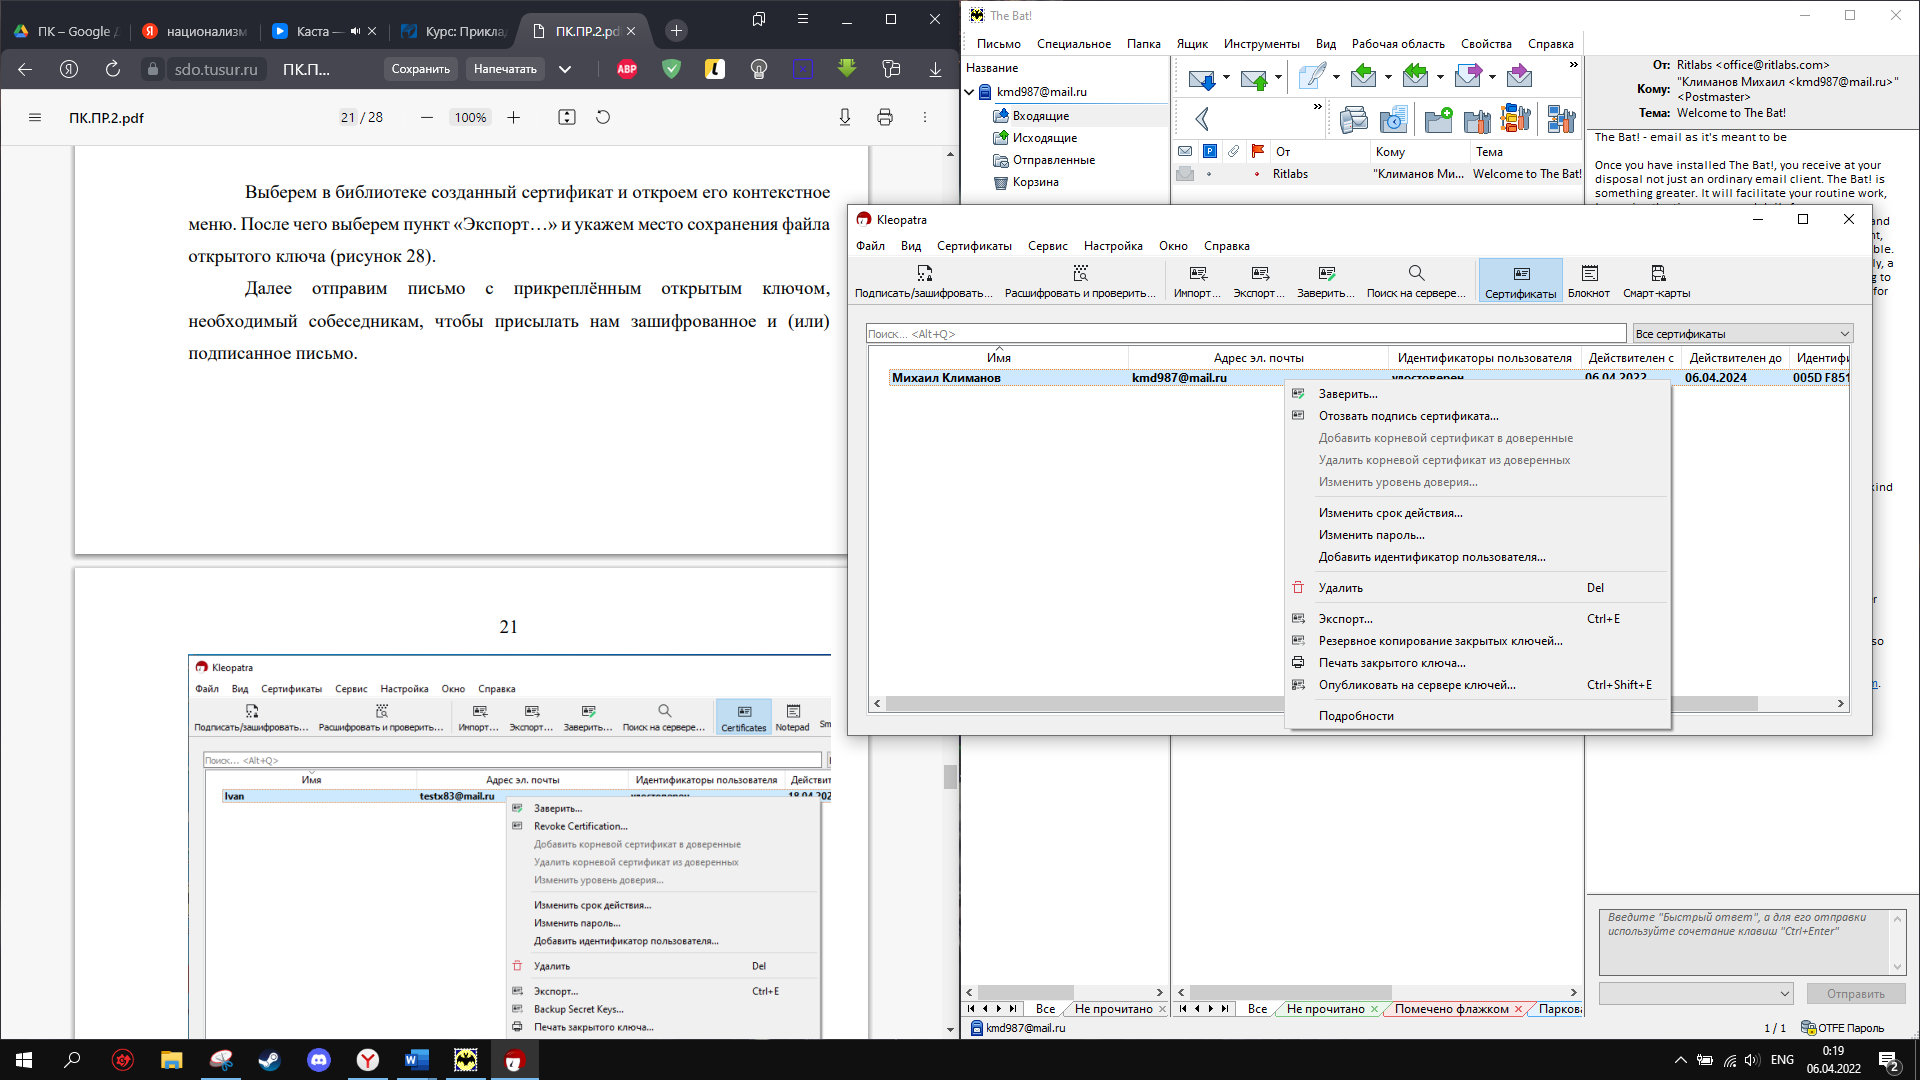
Task: Open the Notepad (Блокнот) view in Kleopatra
Action: click(x=1589, y=281)
